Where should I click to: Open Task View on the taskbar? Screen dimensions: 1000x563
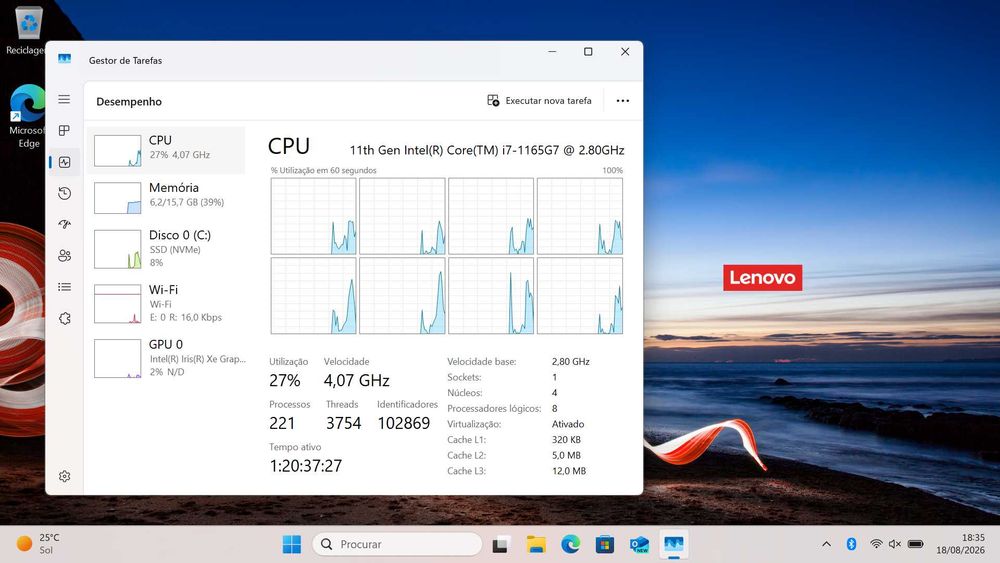pyautogui.click(x=500, y=545)
